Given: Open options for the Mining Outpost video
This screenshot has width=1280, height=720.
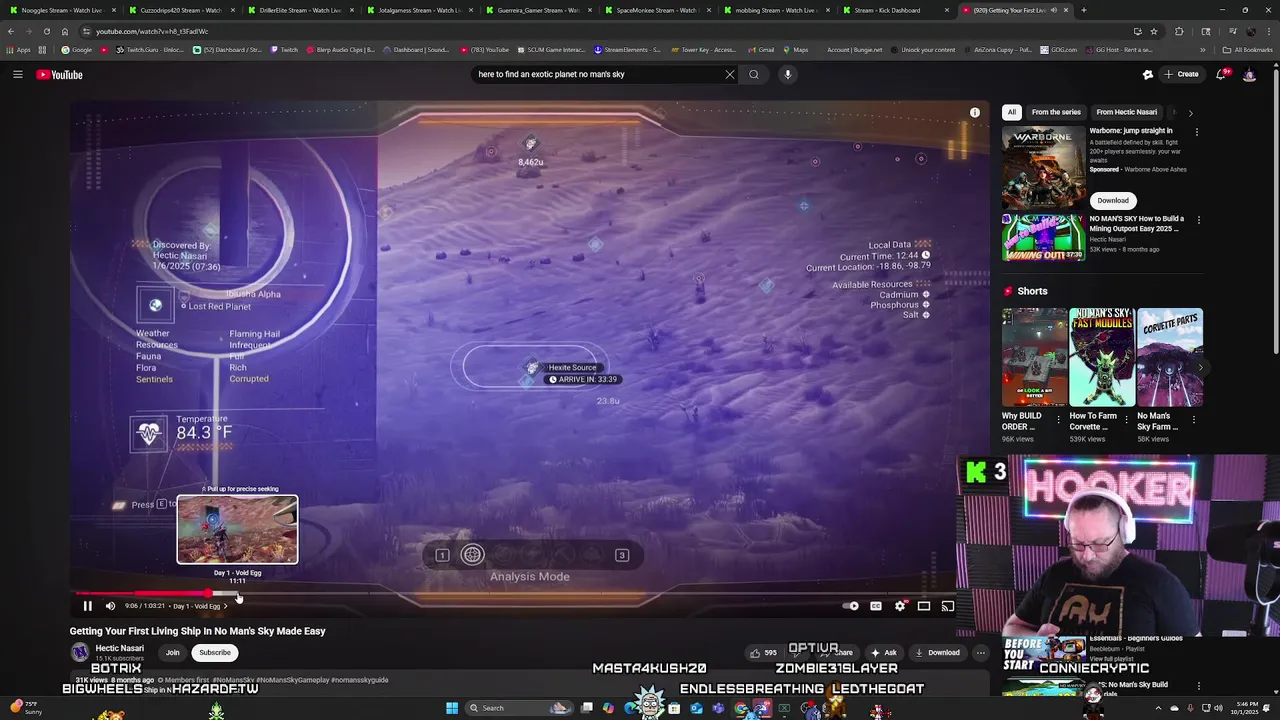Looking at the screenshot, I should (1199, 220).
